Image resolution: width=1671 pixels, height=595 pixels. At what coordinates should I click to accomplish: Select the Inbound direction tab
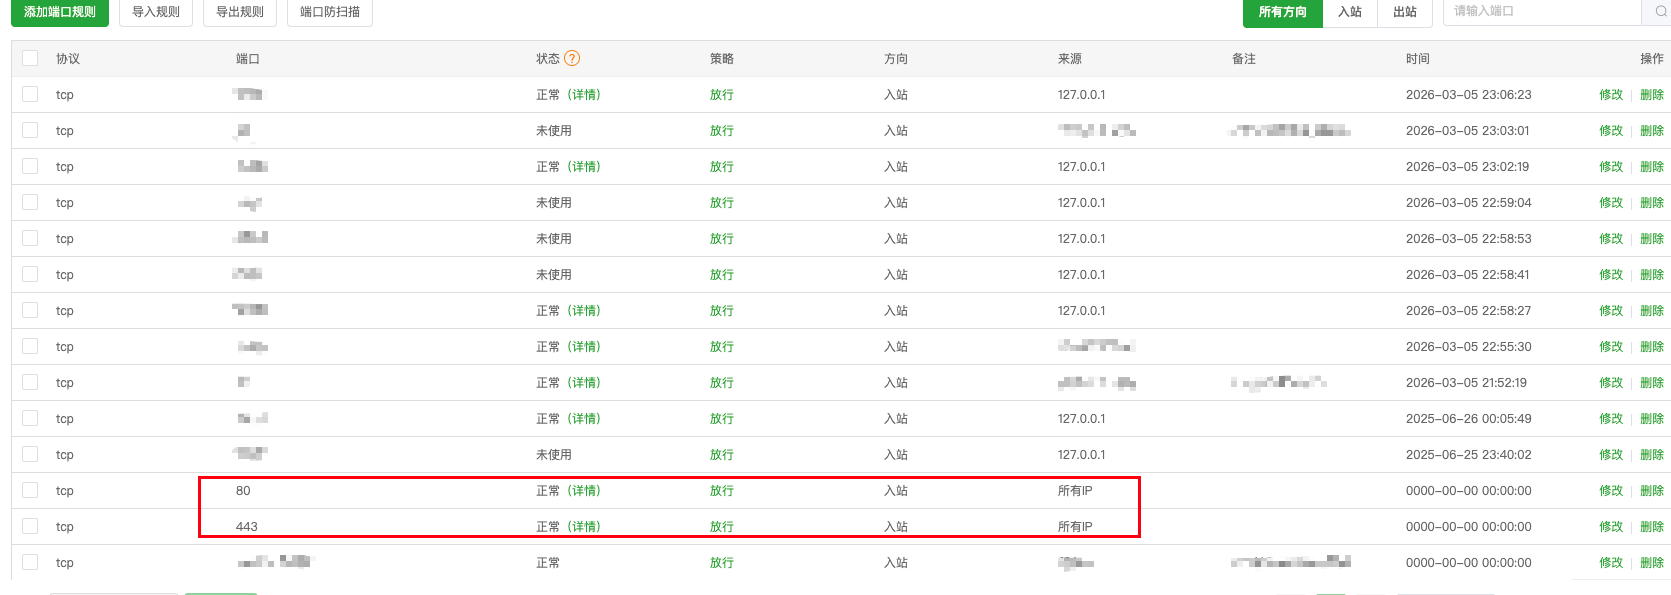point(1350,12)
